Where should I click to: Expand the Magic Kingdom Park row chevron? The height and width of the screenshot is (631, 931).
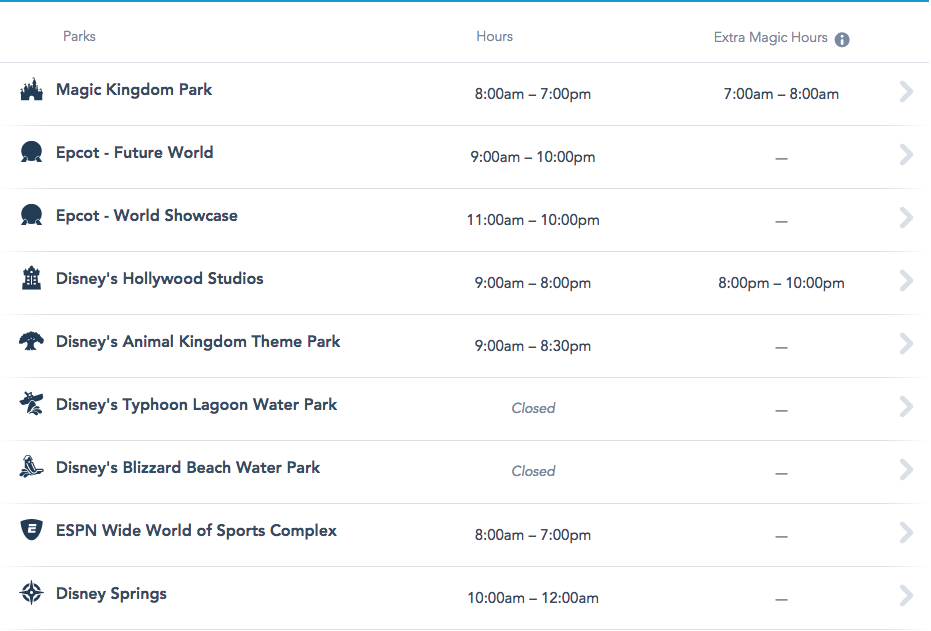click(x=906, y=92)
